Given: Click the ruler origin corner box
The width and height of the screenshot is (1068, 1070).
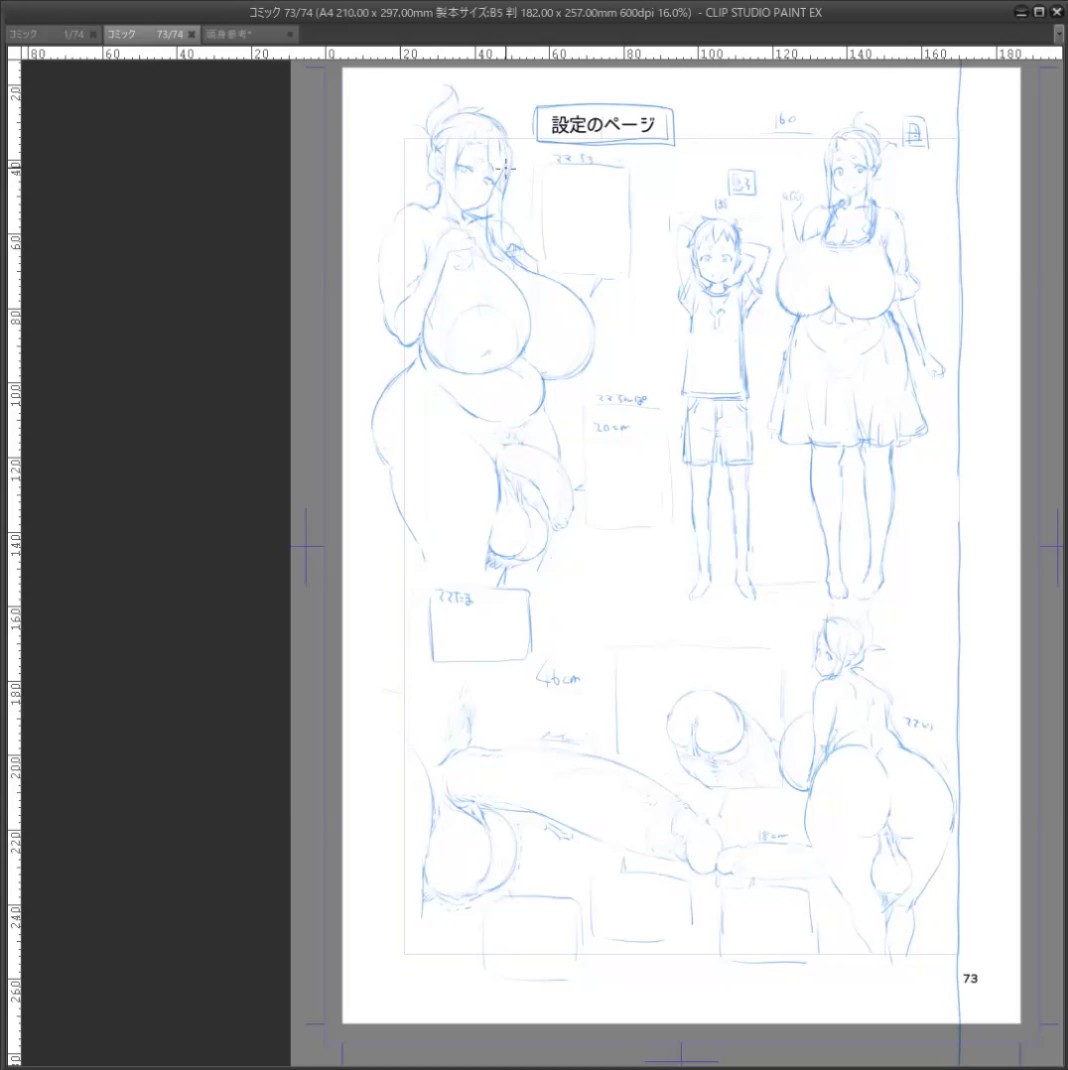Looking at the screenshot, I should tap(14, 53).
